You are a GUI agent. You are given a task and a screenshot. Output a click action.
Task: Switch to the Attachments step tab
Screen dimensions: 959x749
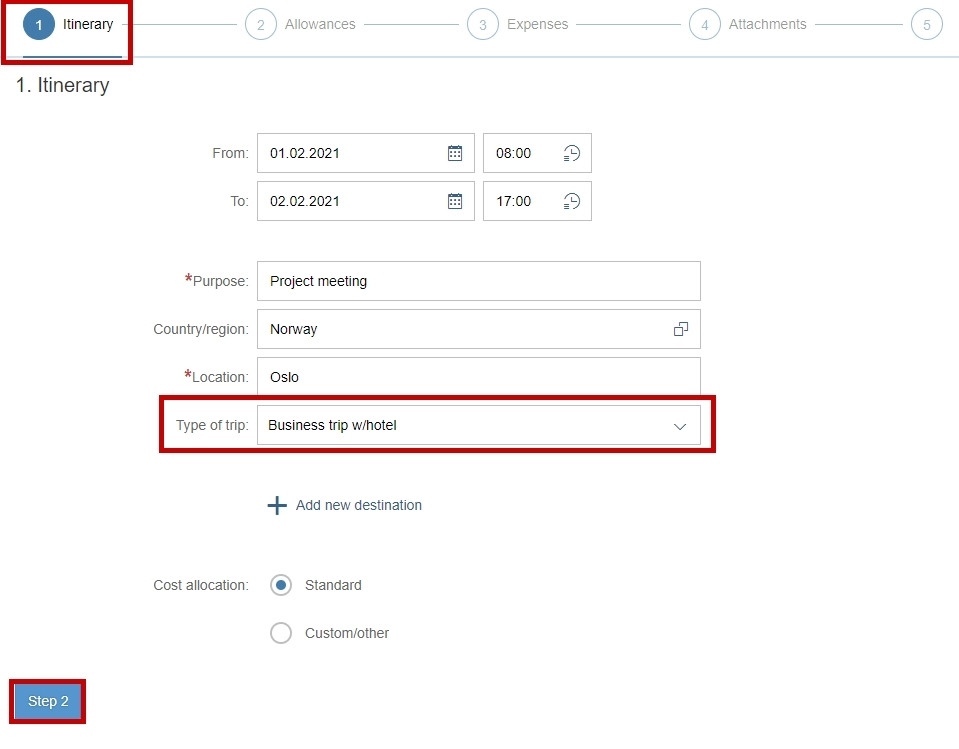click(x=747, y=24)
